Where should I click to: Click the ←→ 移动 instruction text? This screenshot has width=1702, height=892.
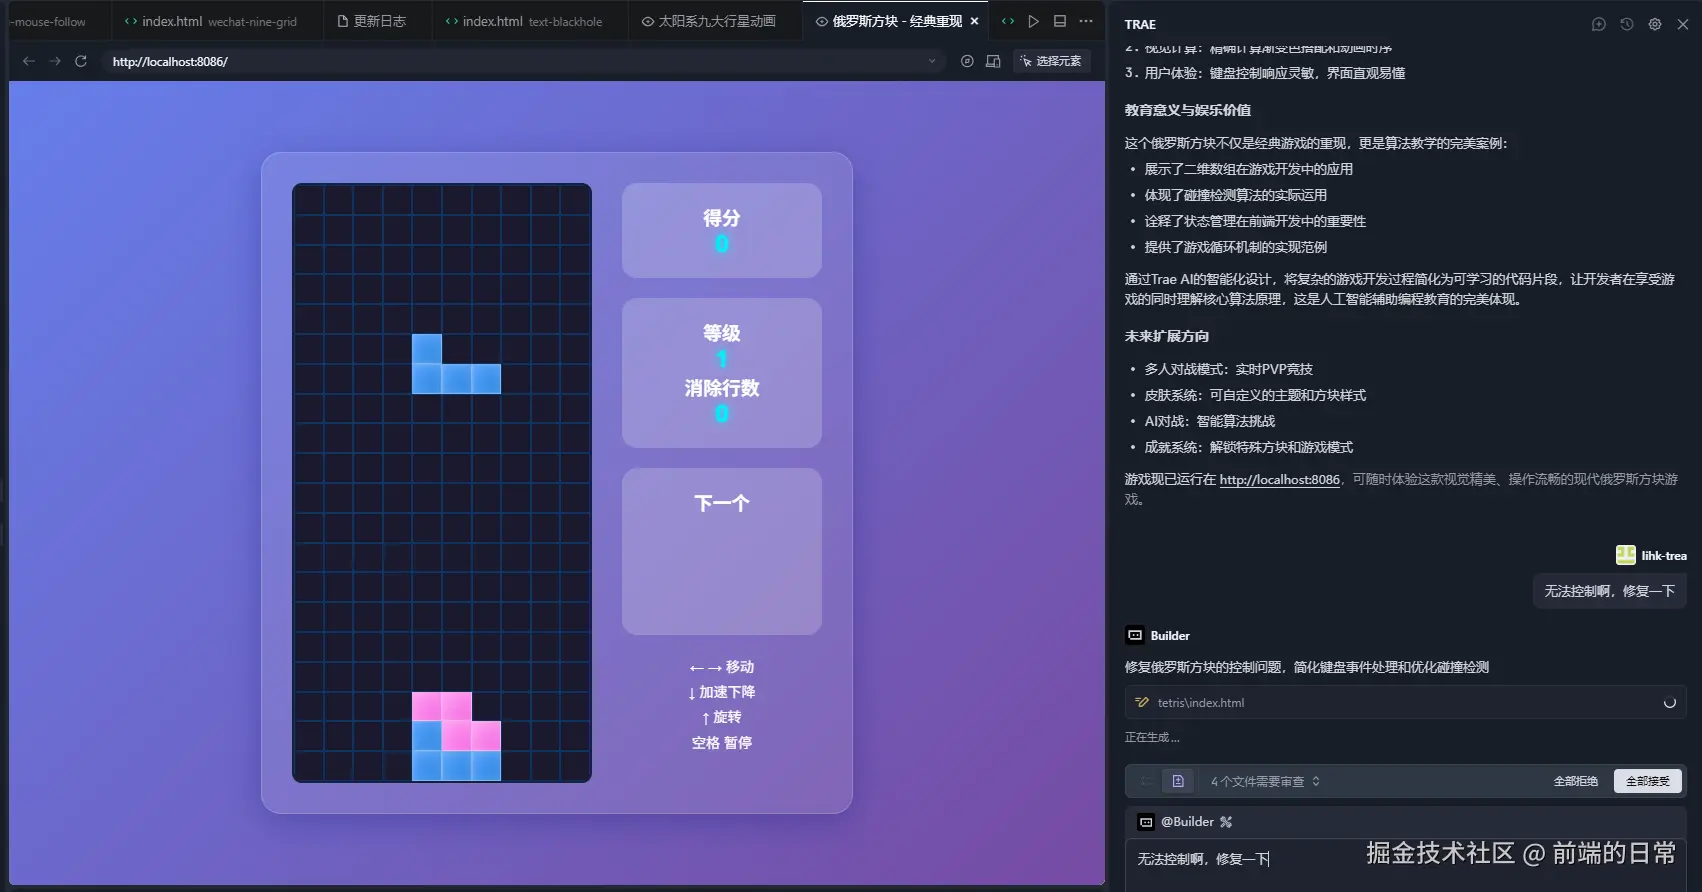click(x=722, y=667)
